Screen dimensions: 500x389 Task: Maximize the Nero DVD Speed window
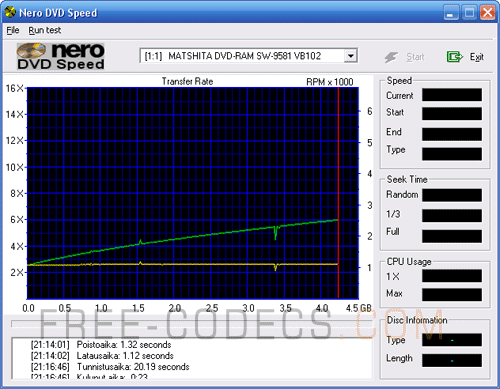469,13
